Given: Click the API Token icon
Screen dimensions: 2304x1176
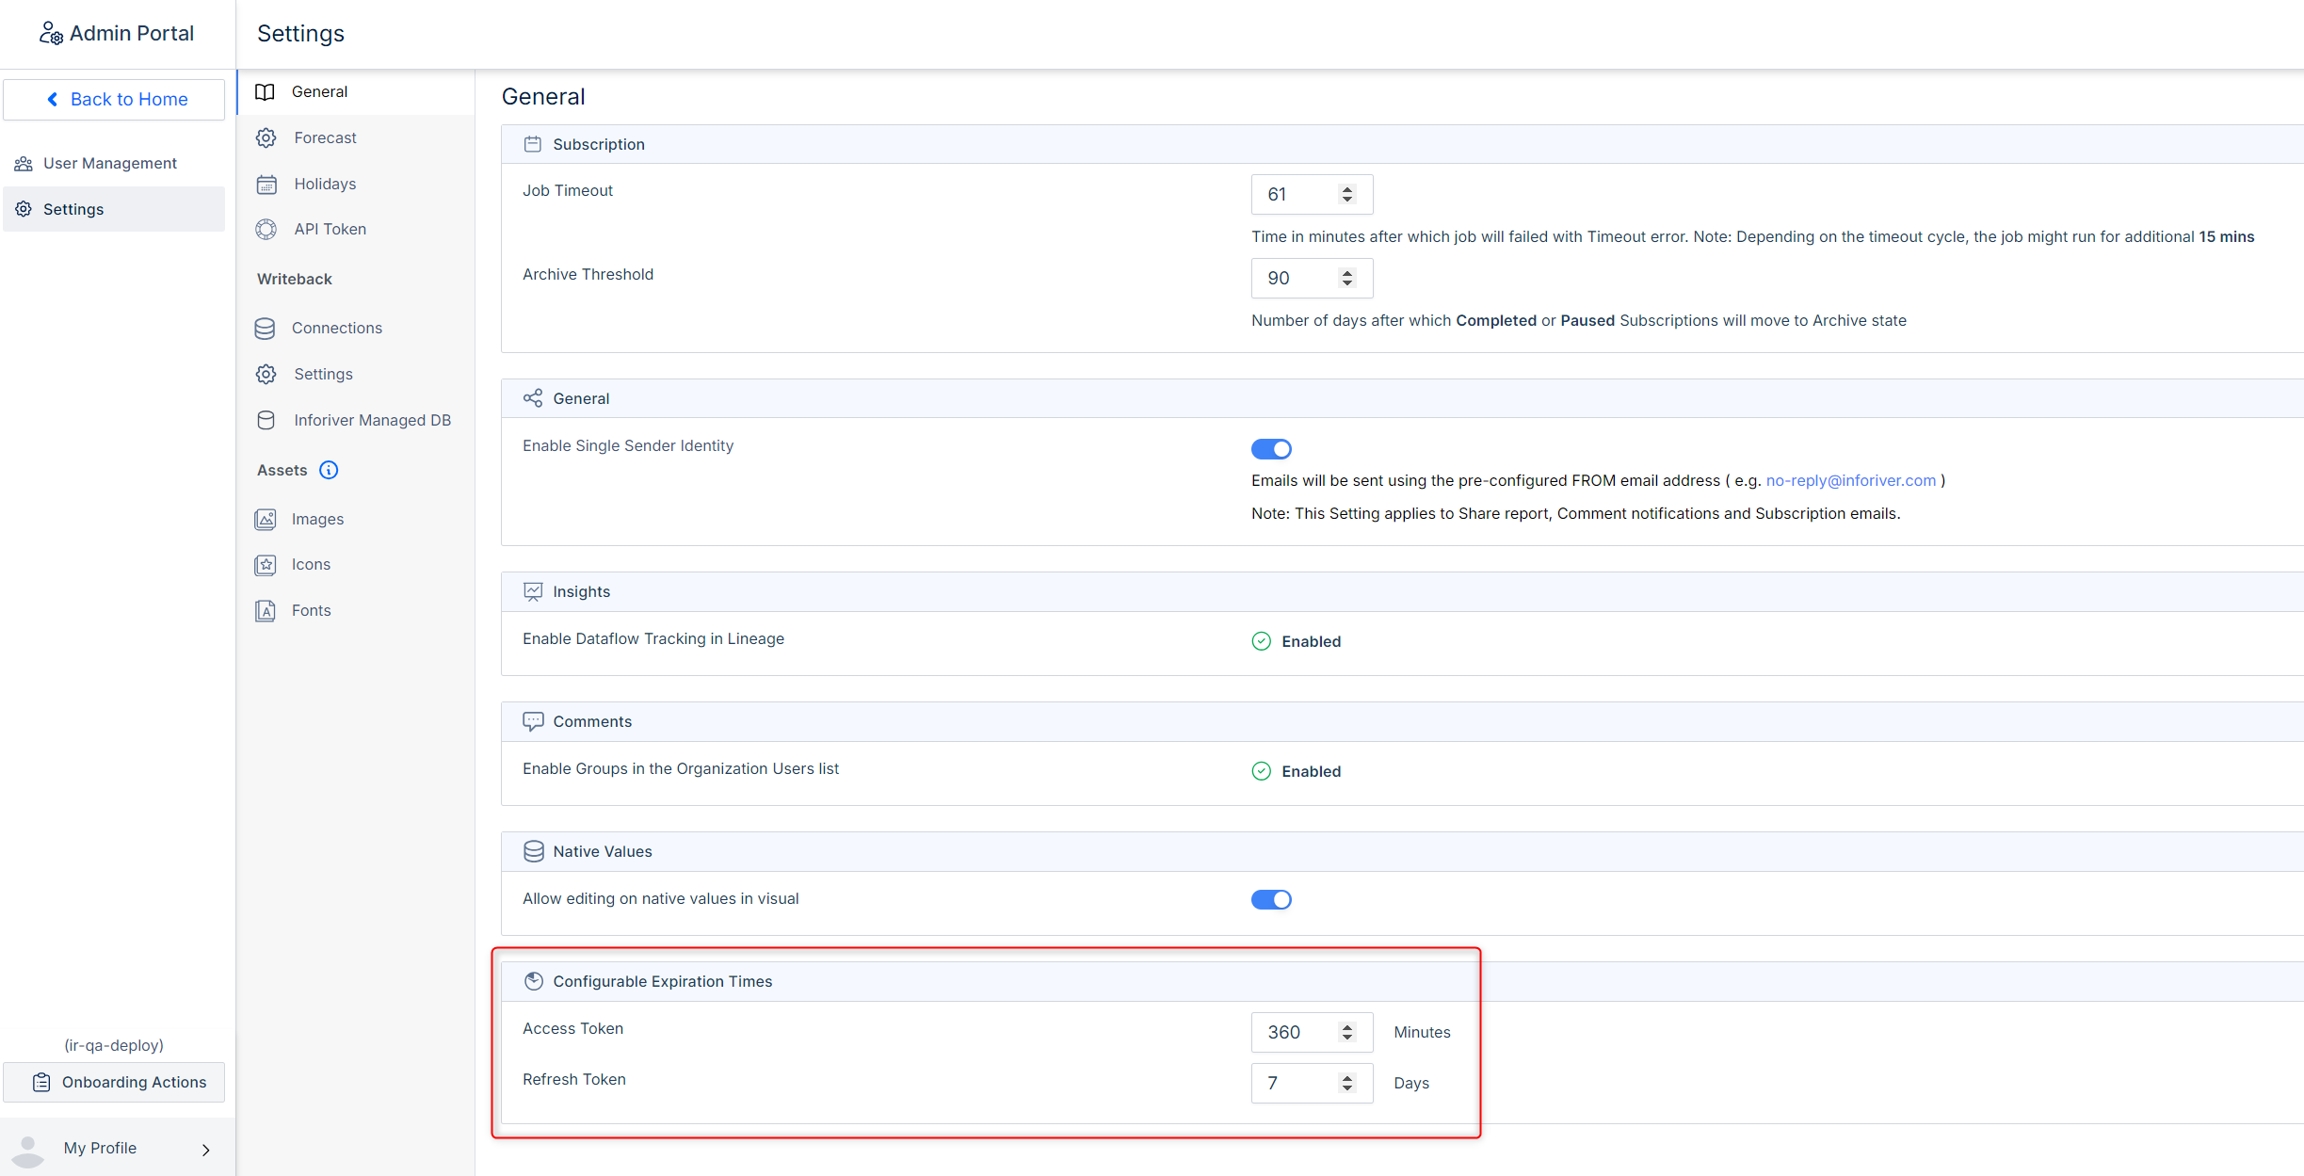Looking at the screenshot, I should (x=266, y=229).
